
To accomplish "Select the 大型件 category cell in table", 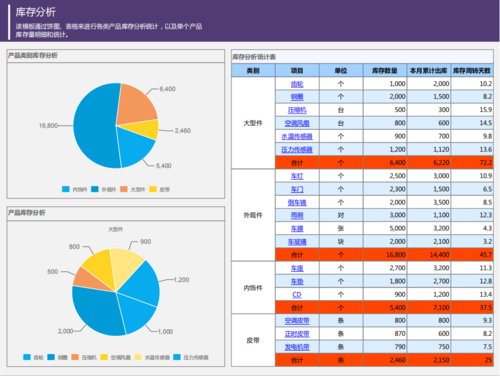I will tap(253, 123).
